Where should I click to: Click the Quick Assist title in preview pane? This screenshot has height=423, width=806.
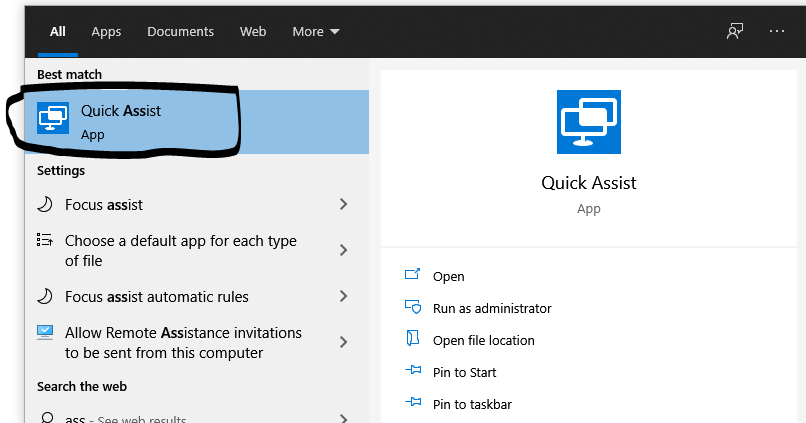[x=589, y=183]
